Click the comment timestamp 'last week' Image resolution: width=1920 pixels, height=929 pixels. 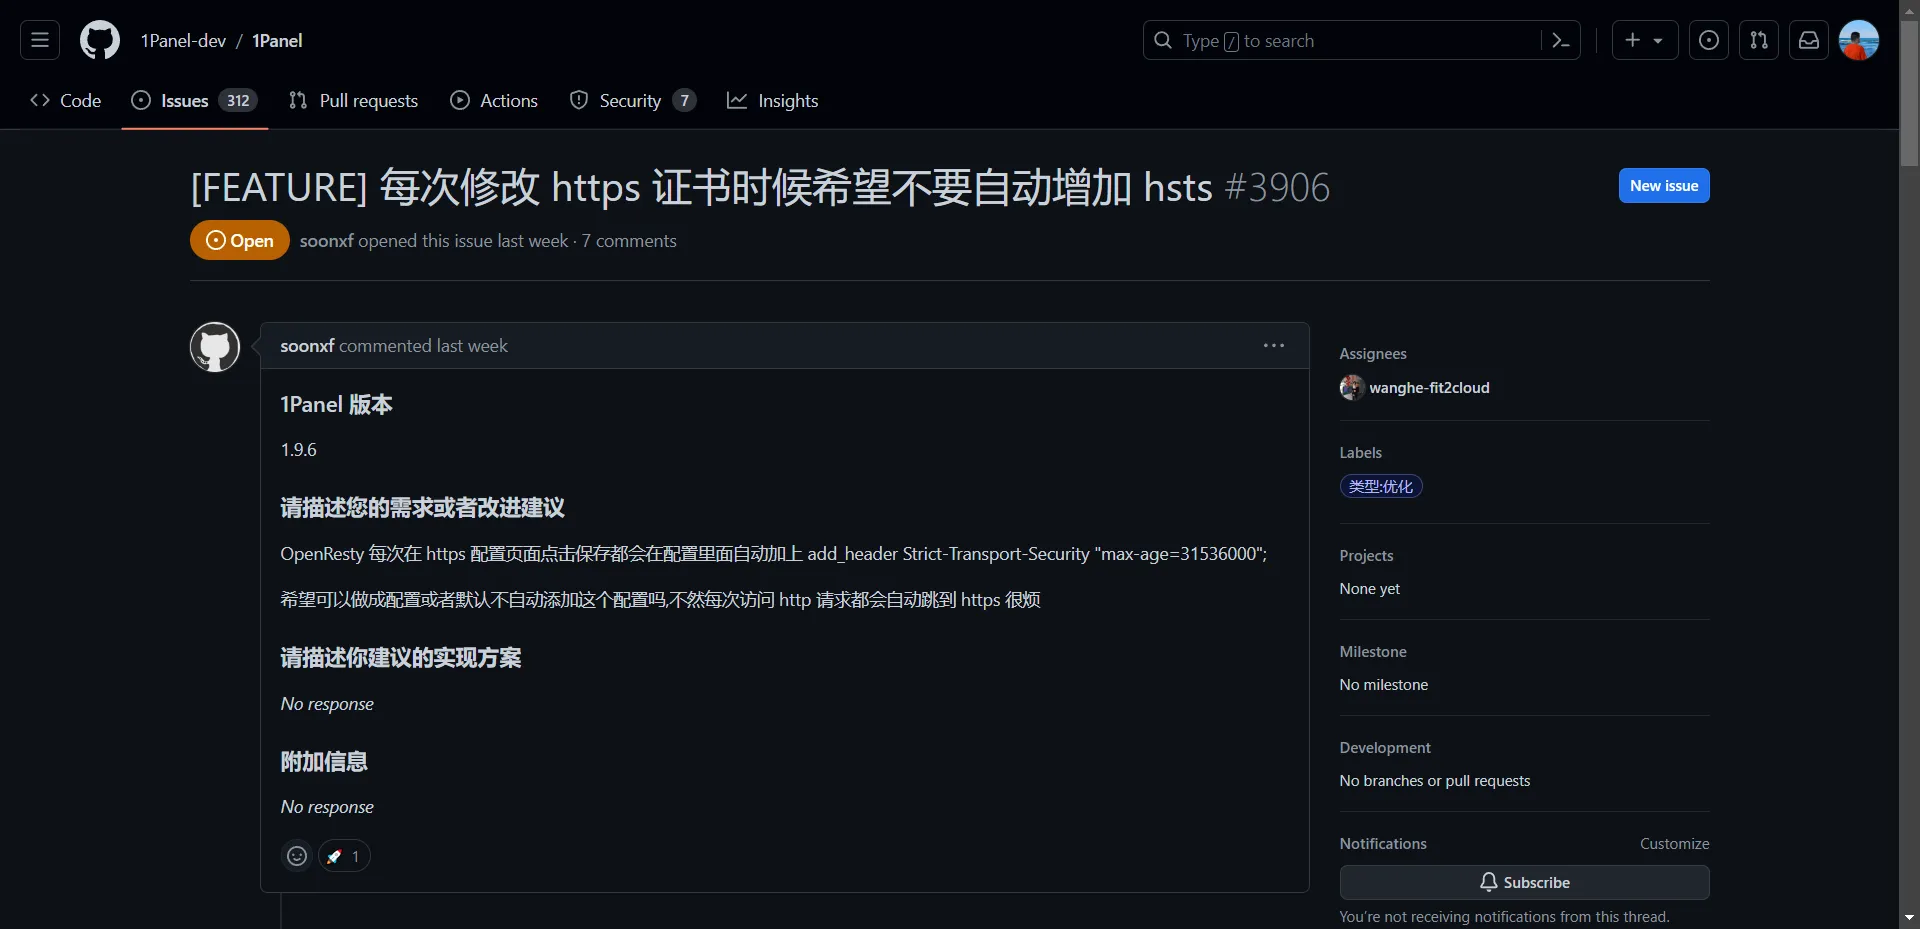click(472, 346)
